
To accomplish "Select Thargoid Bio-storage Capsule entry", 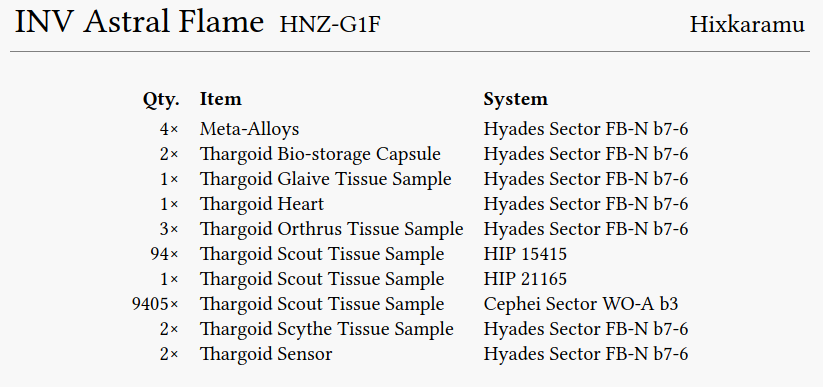I will tap(320, 154).
